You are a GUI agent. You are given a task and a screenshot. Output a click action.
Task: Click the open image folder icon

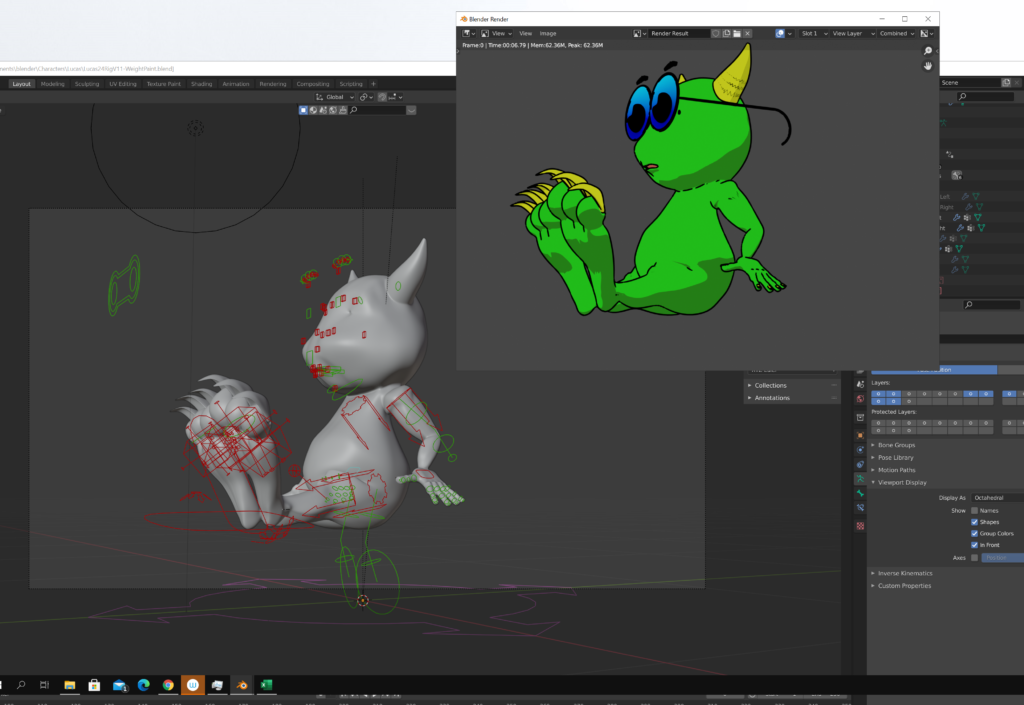coord(736,33)
